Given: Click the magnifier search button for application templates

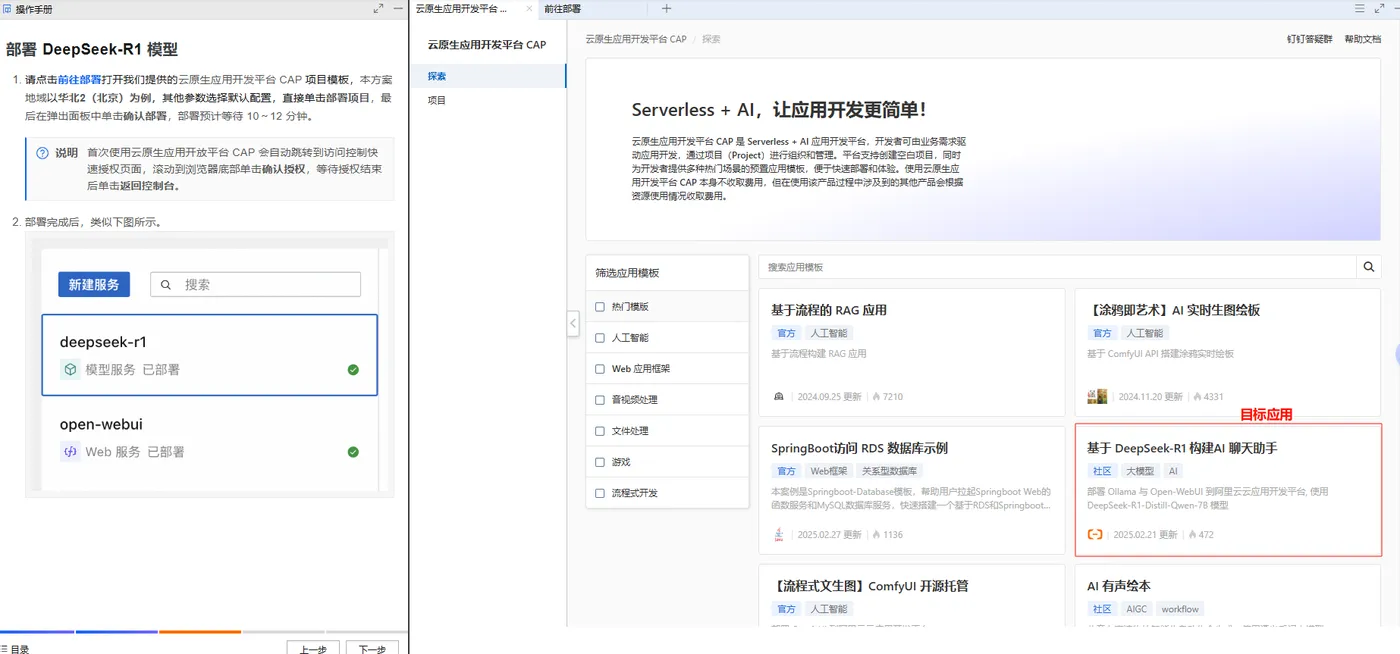Looking at the screenshot, I should [1369, 267].
